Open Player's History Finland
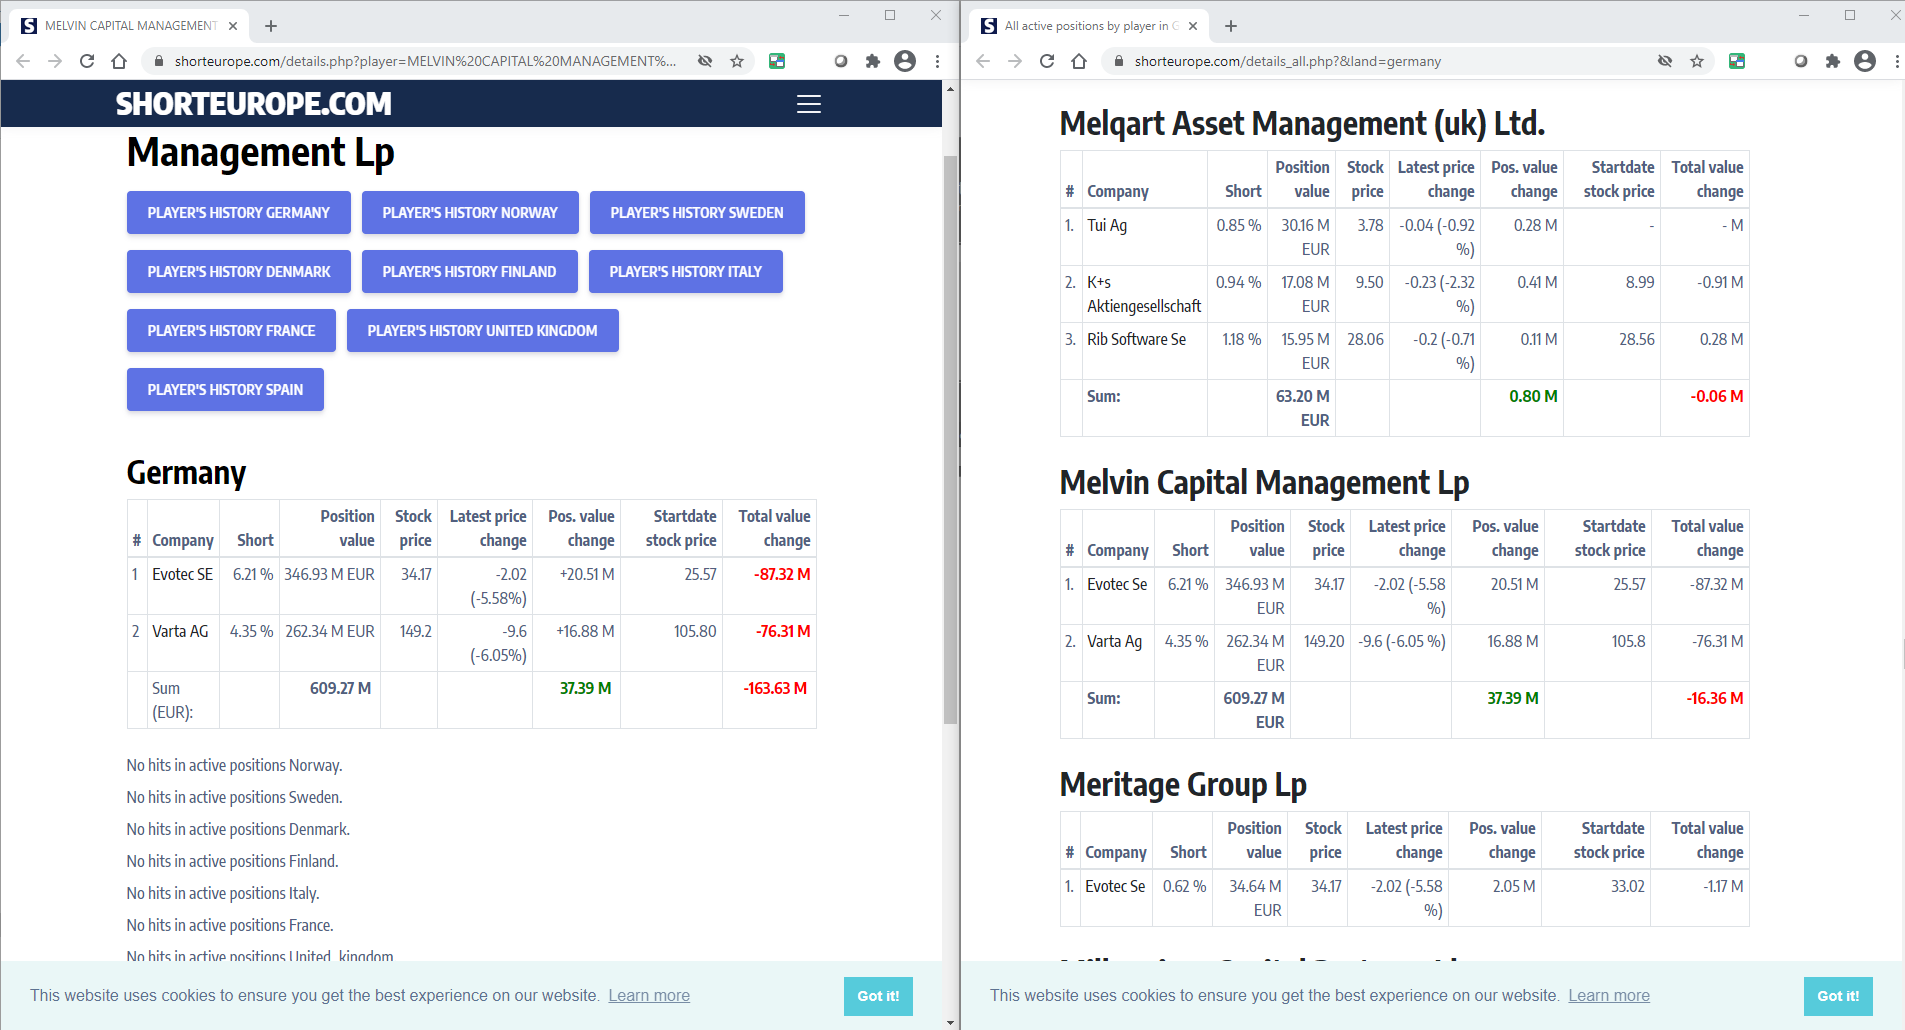This screenshot has height=1030, width=1905. tap(470, 271)
